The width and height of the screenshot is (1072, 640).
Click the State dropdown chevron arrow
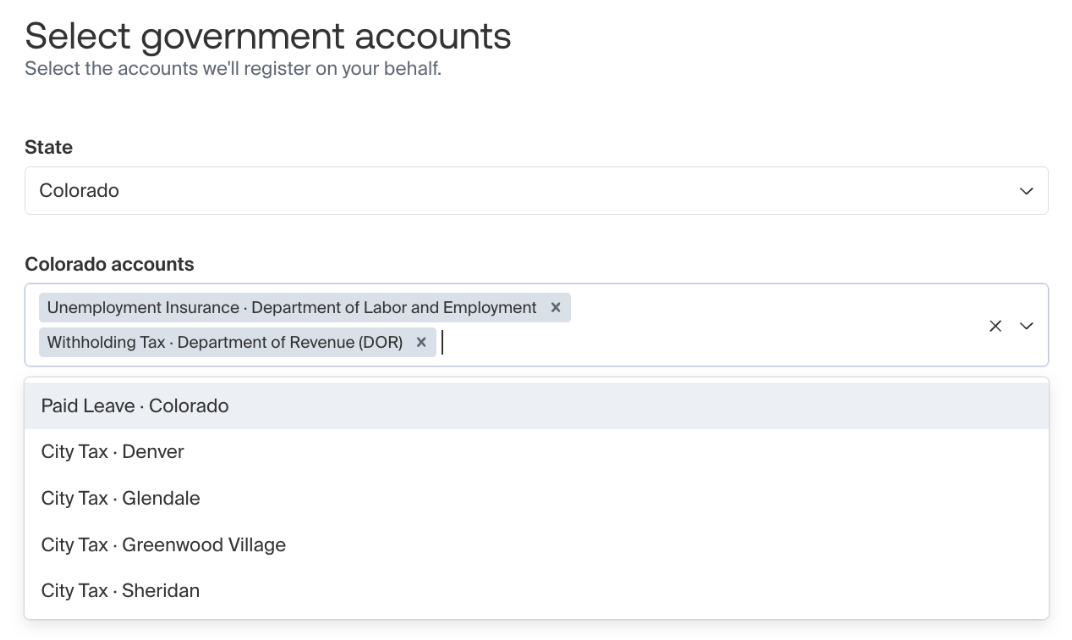(1026, 191)
